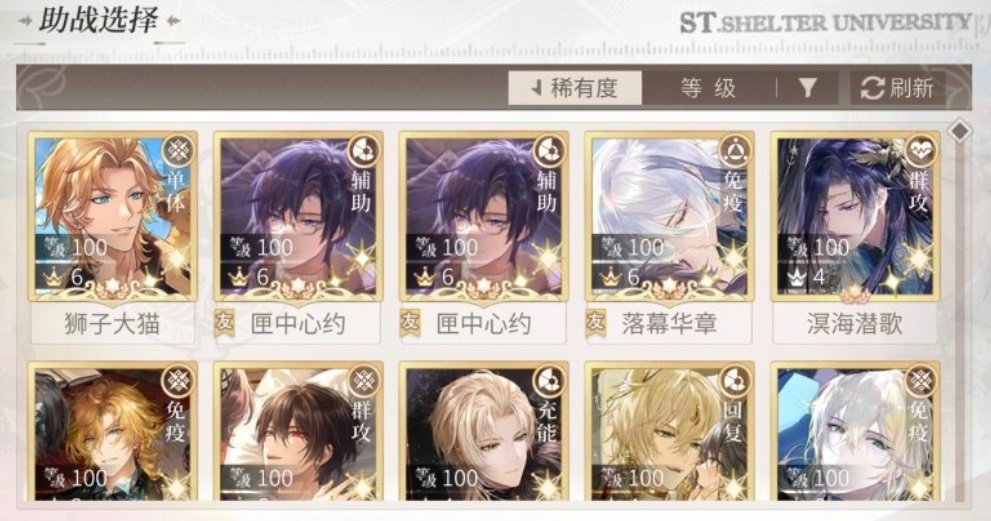
Task: Click the 狮子大猫 name label
Action: point(112,324)
